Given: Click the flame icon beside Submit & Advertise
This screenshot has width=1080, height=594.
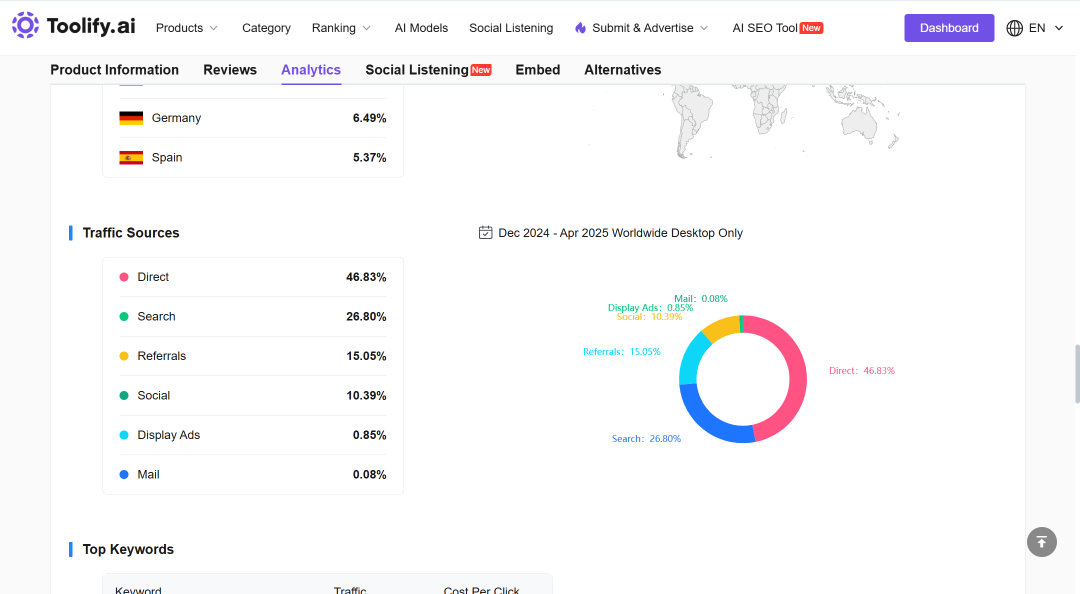Looking at the screenshot, I should click(581, 28).
